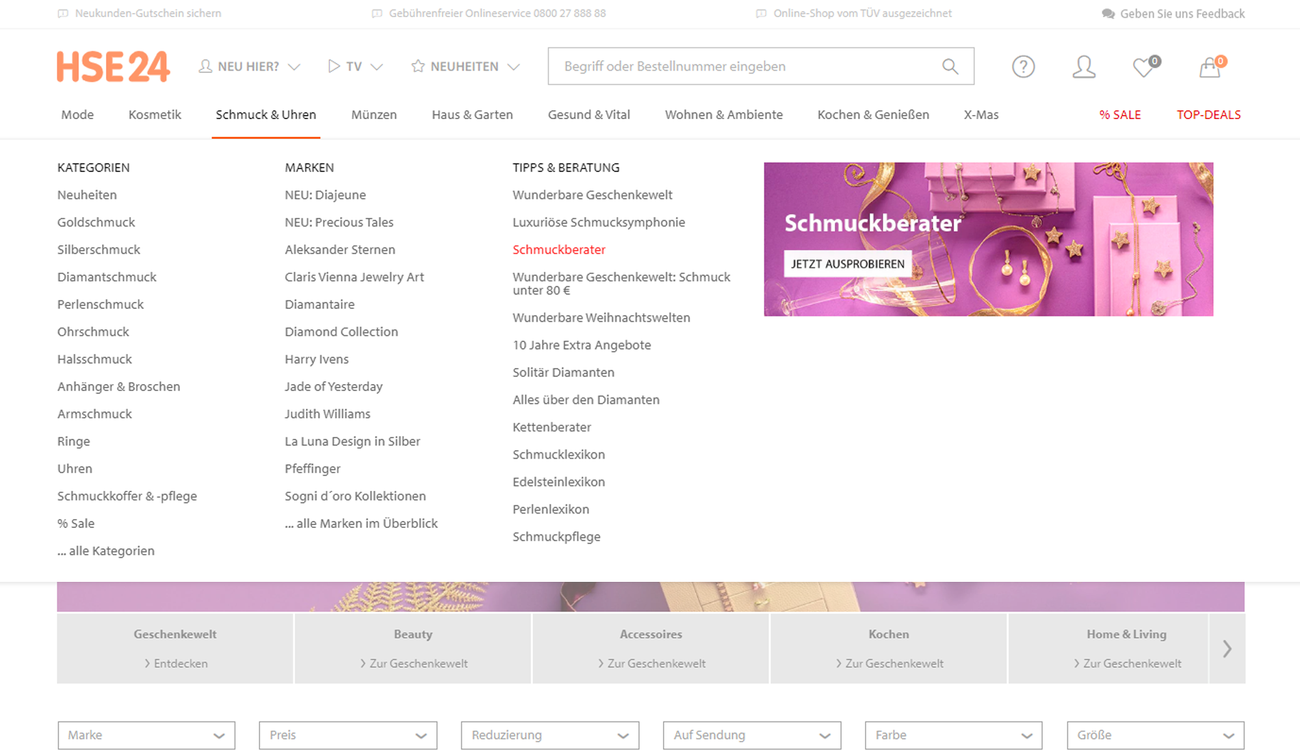Select the Kochen & Genießen menu item
Screen dimensions: 1300x753
(873, 115)
